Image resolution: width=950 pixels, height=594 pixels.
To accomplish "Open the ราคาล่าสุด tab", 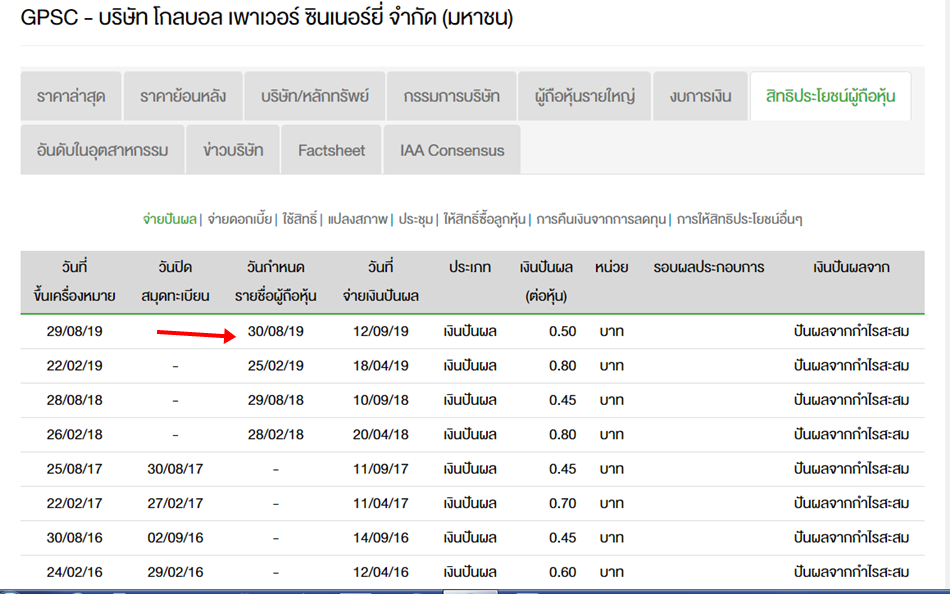I will pyautogui.click(x=71, y=96).
